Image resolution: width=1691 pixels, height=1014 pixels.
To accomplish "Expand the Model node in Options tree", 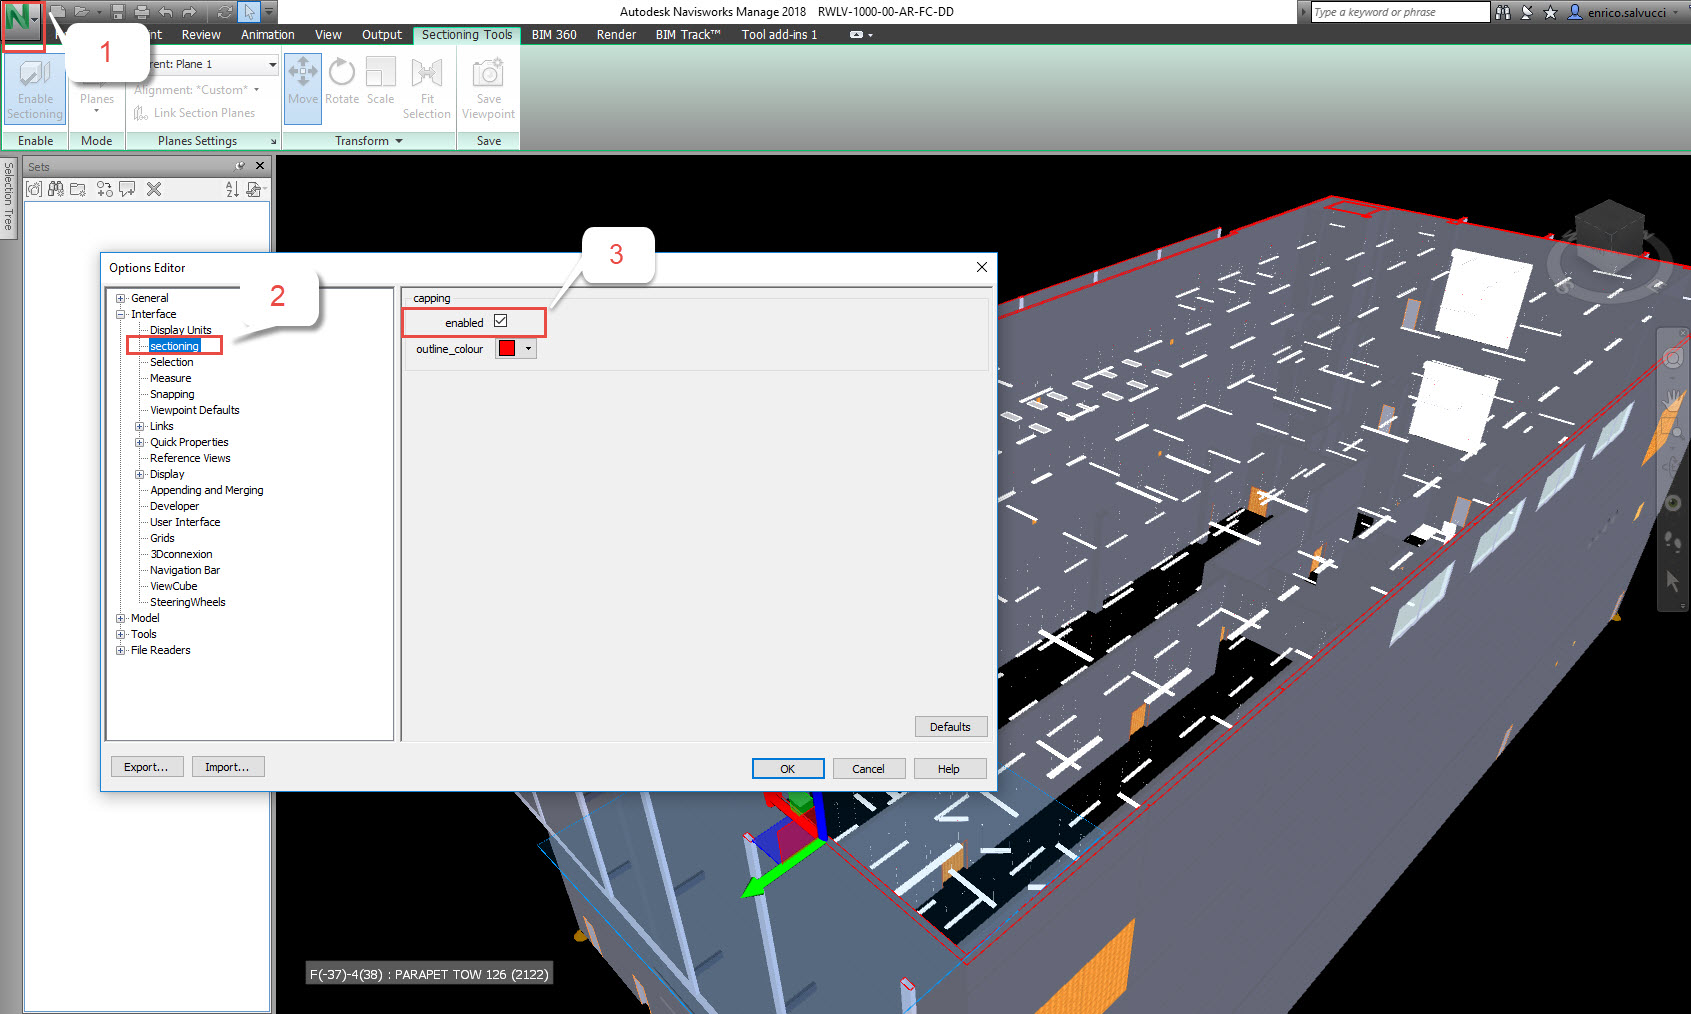I will 121,618.
